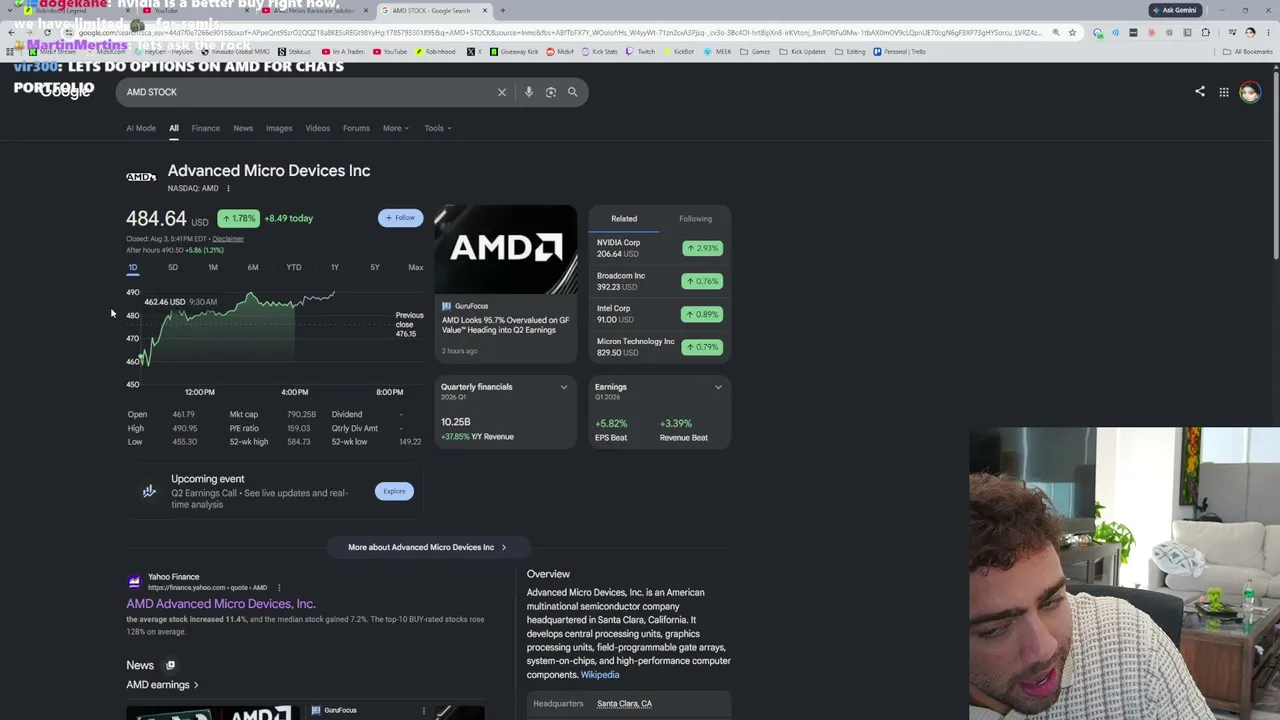Click the Explore button for Q2 Earnings Call
The height and width of the screenshot is (720, 1280).
(x=394, y=491)
